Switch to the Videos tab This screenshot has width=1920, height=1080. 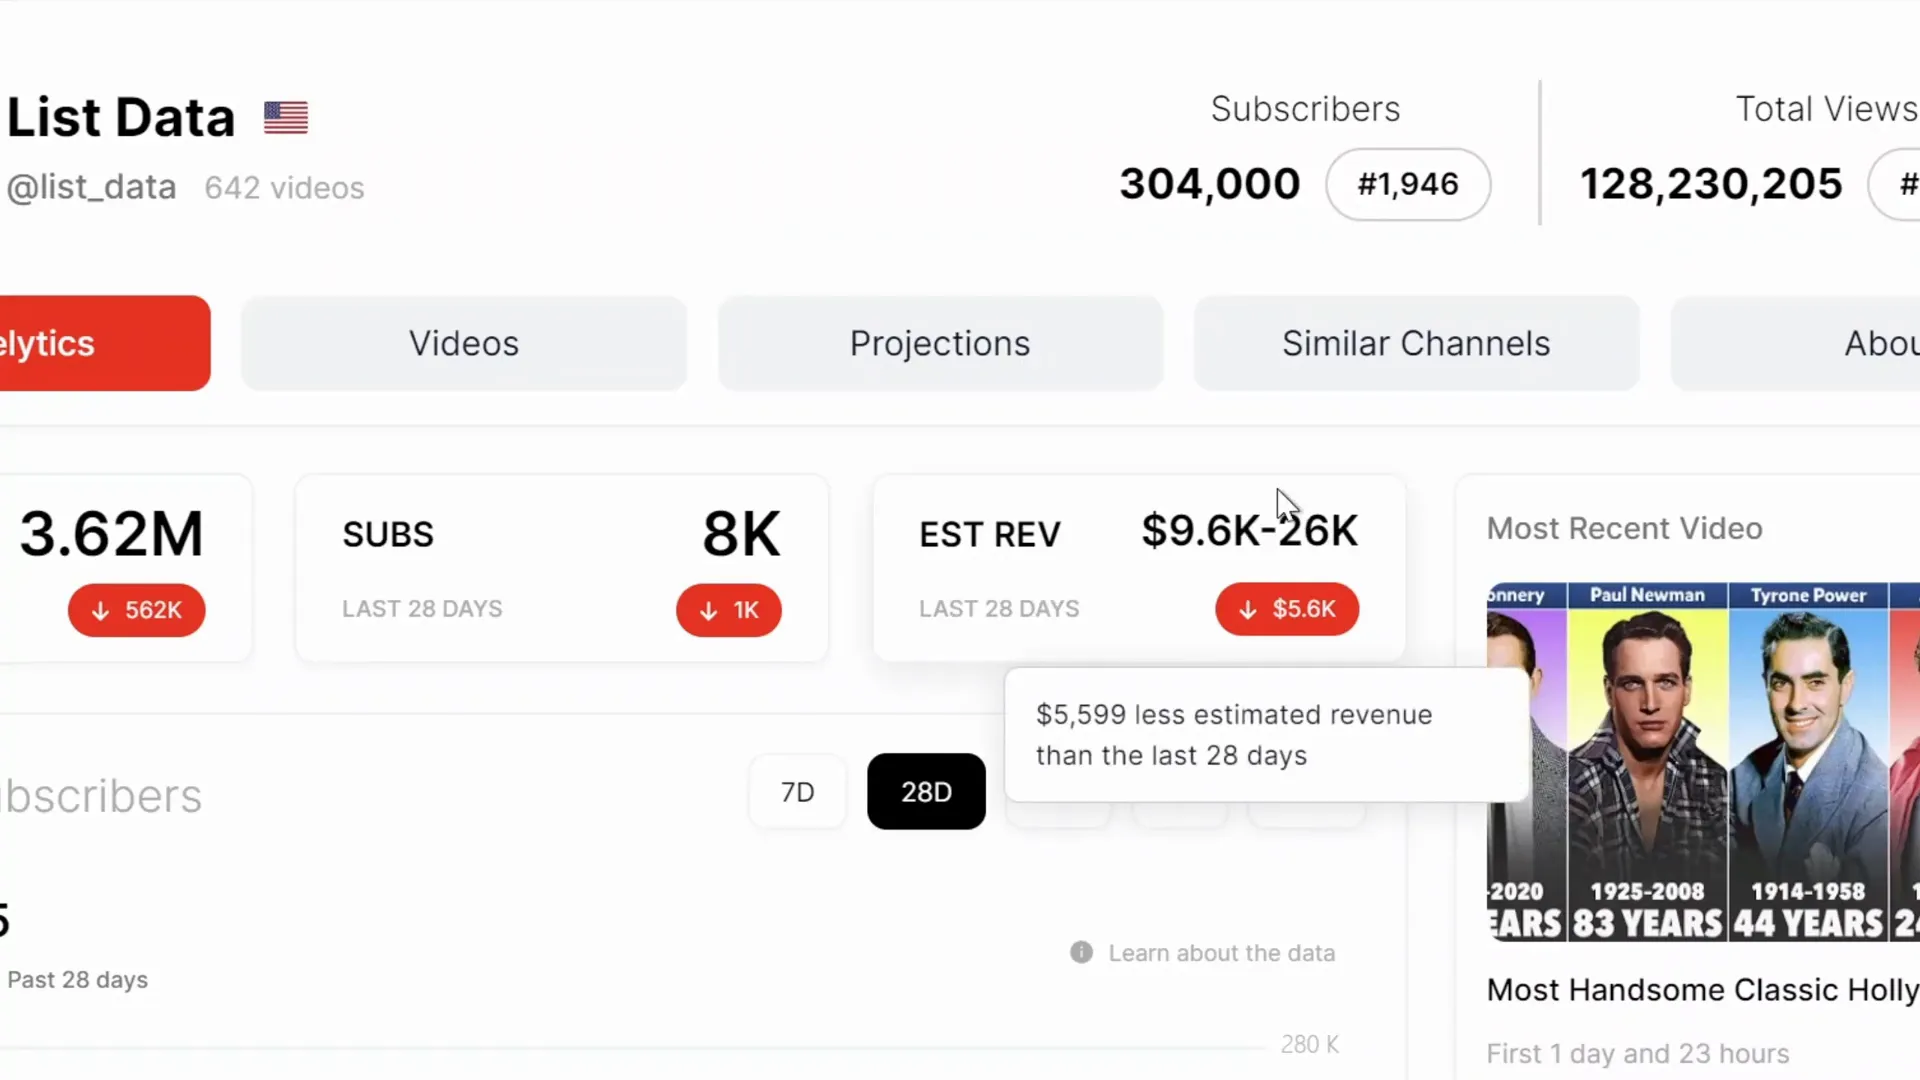463,343
